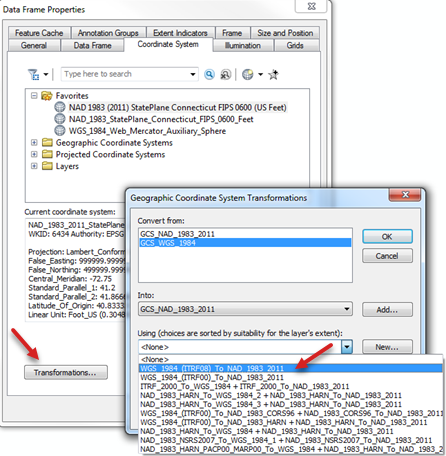Switch to the Frame tab
The height and width of the screenshot is (456, 446).
point(232,33)
